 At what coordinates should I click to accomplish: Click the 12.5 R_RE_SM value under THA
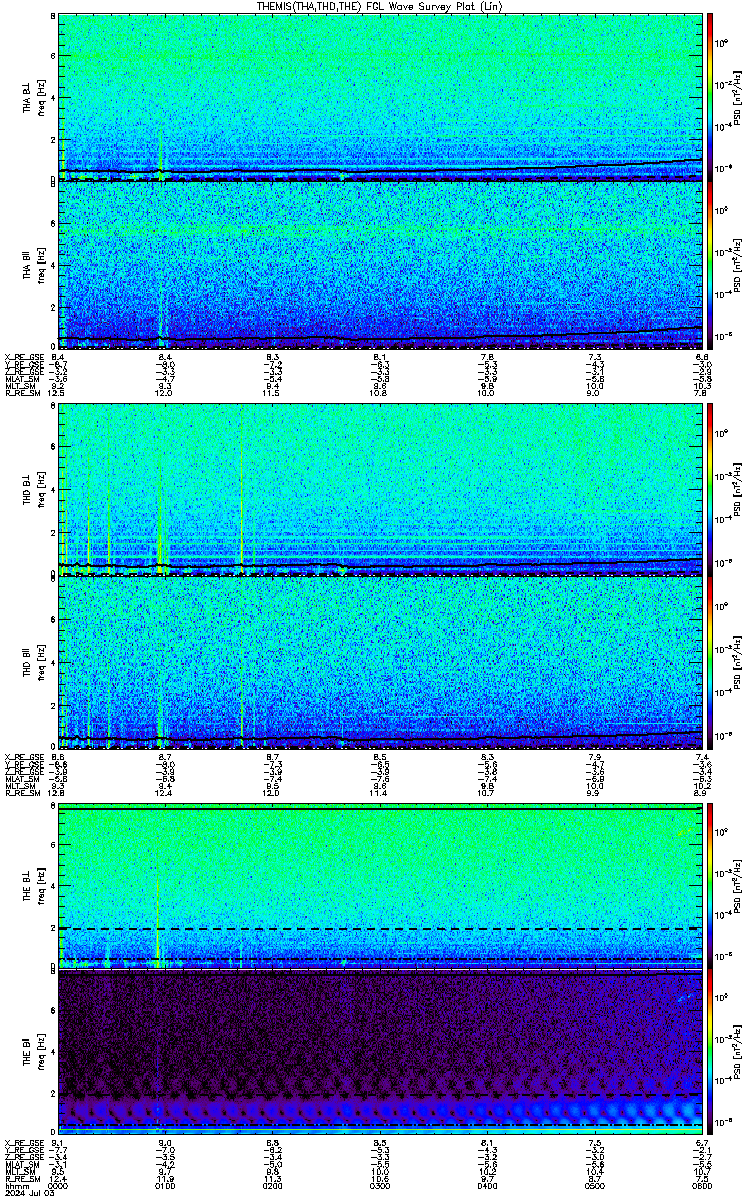(x=58, y=393)
